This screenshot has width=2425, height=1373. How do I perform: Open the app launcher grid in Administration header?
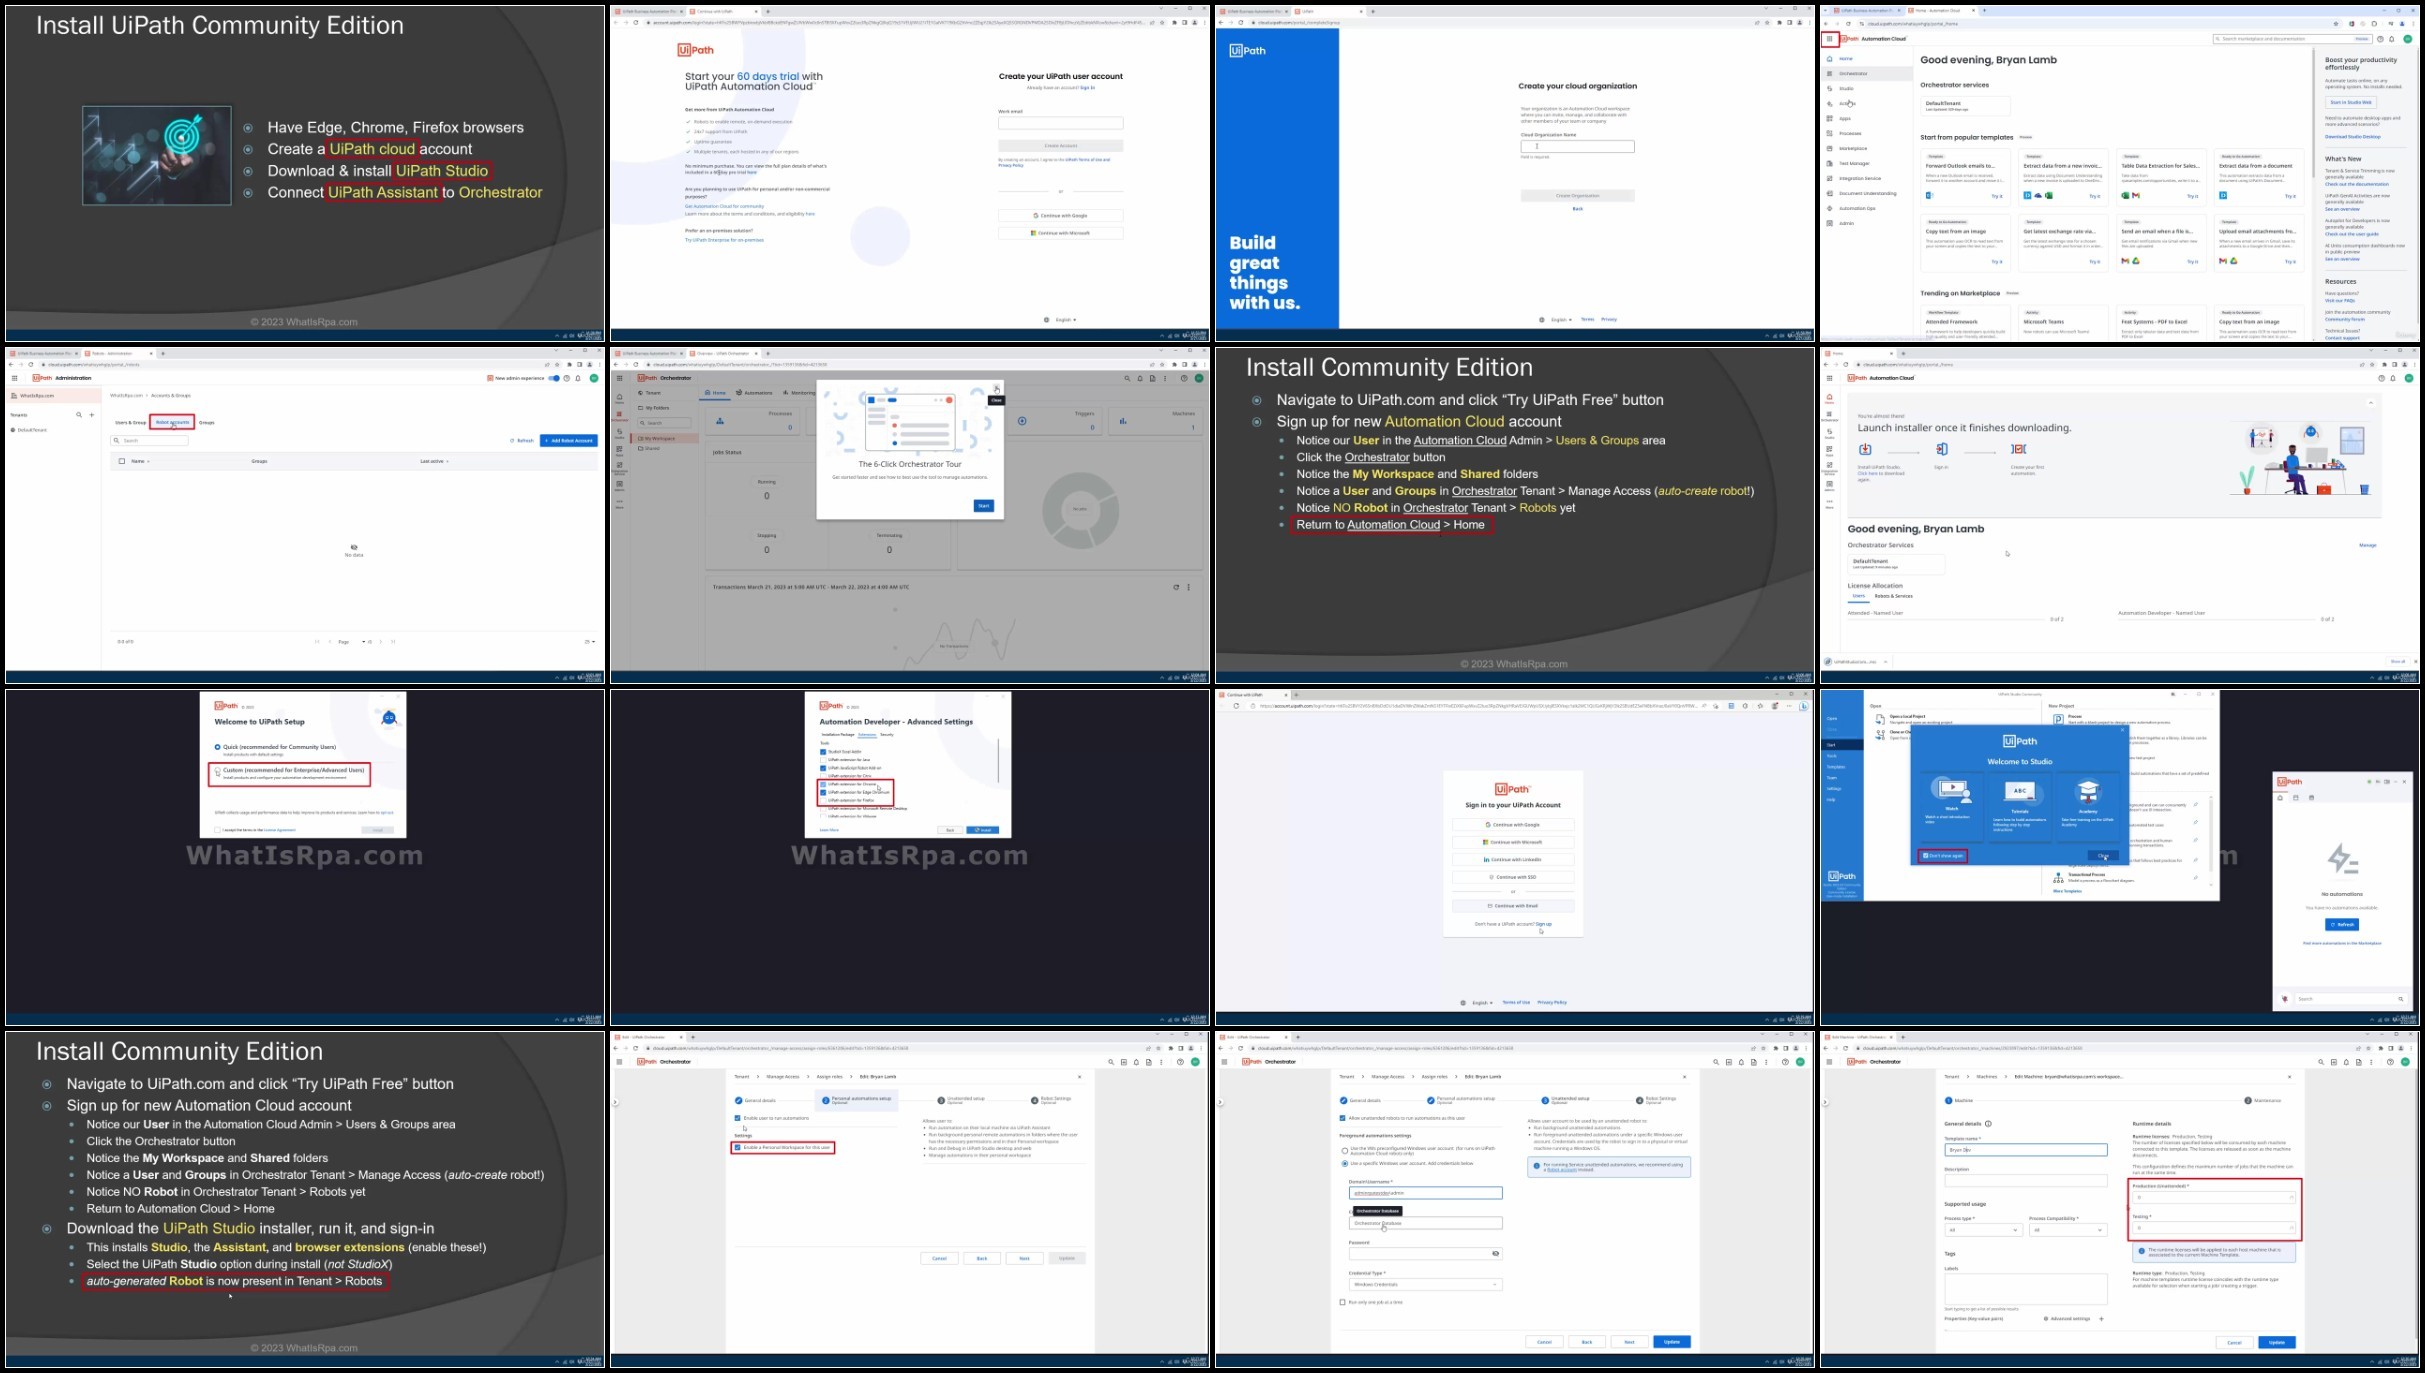pyautogui.click(x=14, y=378)
